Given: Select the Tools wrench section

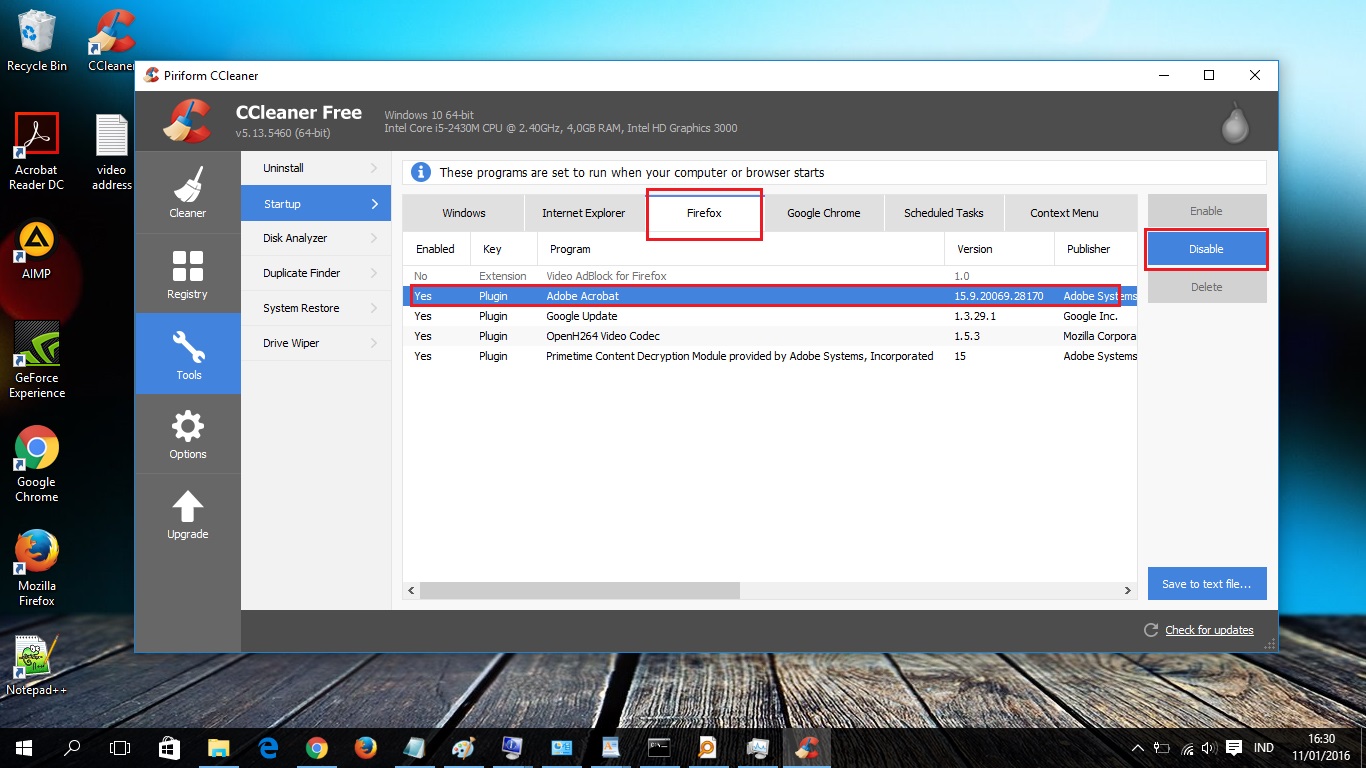Looking at the screenshot, I should [x=187, y=353].
